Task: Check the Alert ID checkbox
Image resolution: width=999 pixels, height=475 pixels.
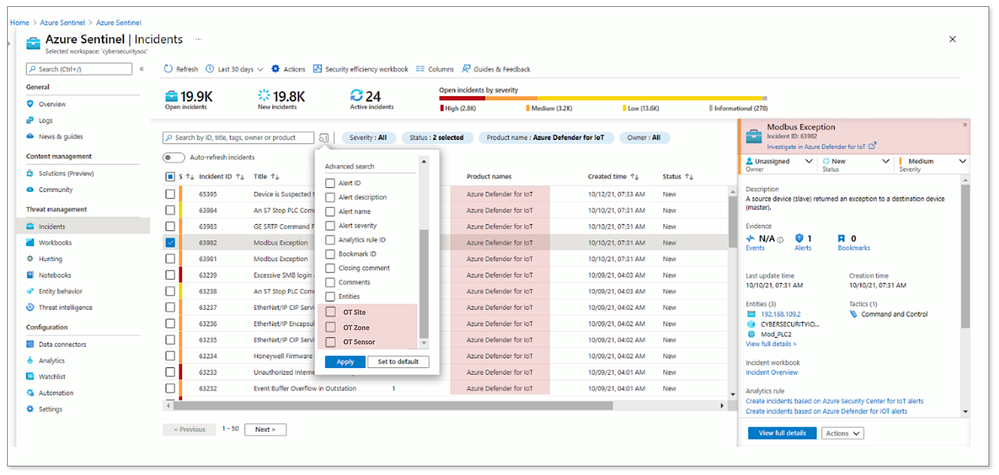Action: click(x=330, y=183)
